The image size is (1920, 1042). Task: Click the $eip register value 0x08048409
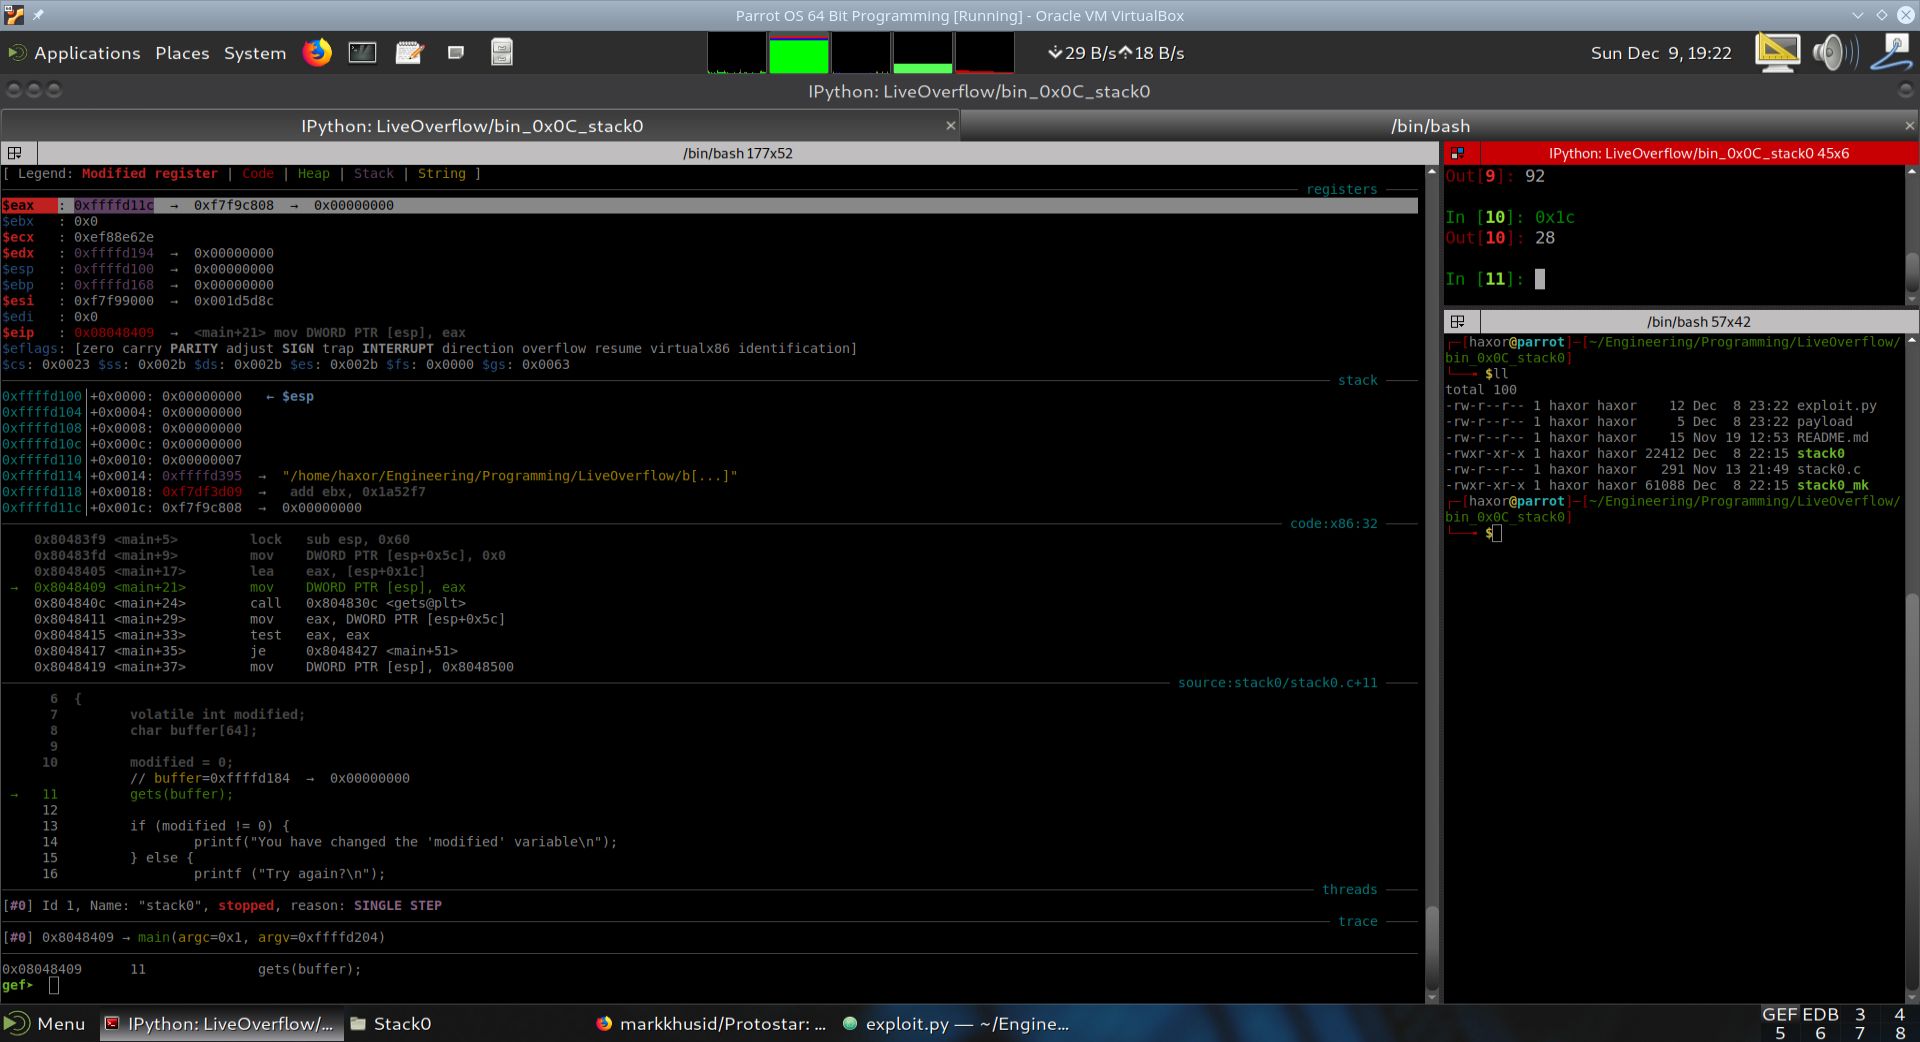(114, 333)
